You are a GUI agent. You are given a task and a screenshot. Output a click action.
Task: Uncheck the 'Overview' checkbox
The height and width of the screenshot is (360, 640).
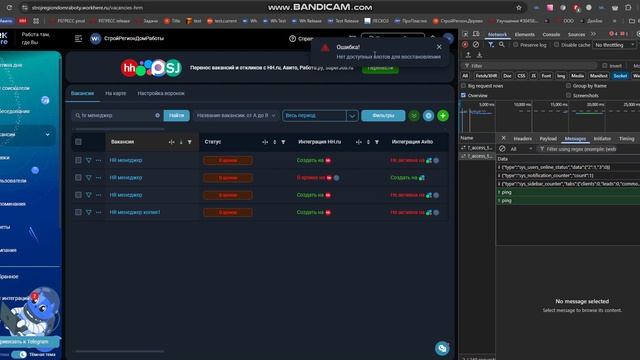[463, 96]
